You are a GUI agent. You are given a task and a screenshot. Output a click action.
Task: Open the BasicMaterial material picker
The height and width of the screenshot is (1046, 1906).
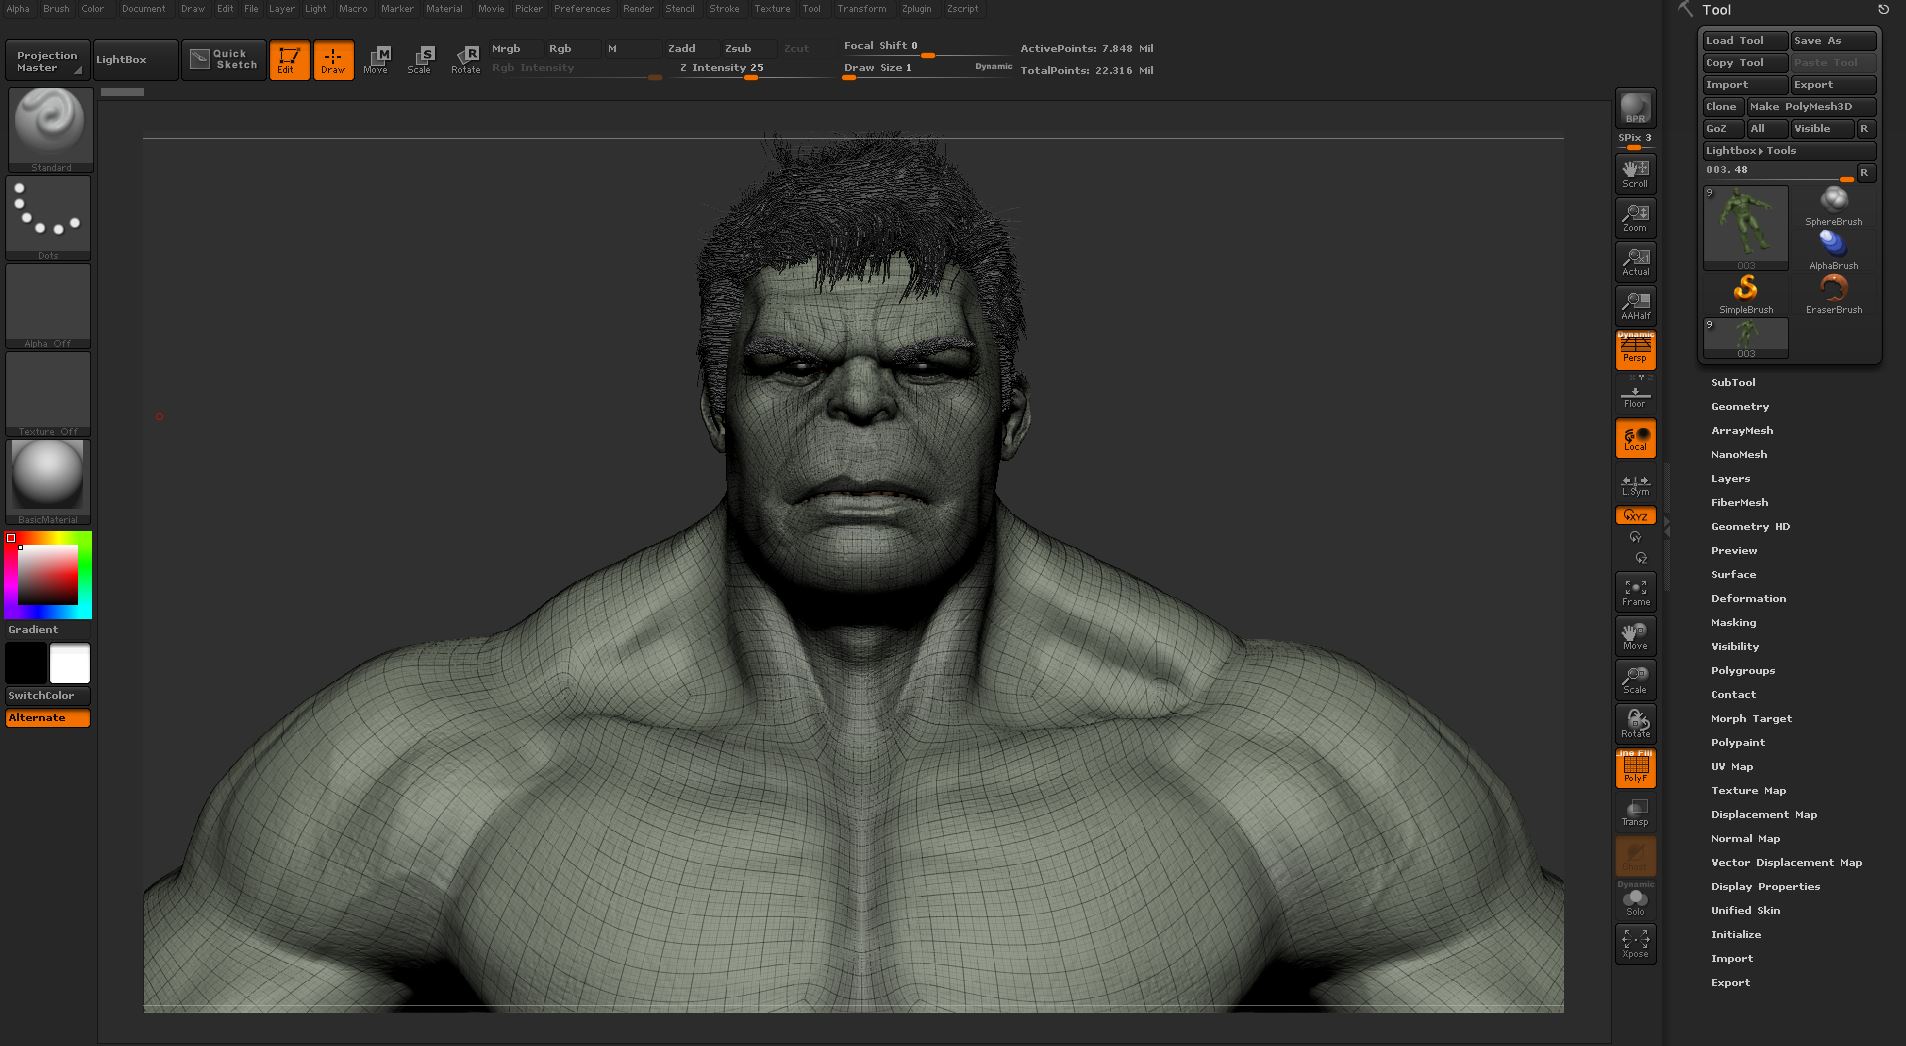(x=48, y=482)
